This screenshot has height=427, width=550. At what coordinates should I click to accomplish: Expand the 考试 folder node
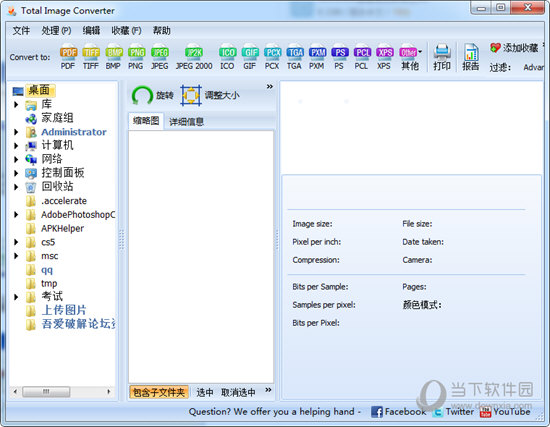(16, 297)
